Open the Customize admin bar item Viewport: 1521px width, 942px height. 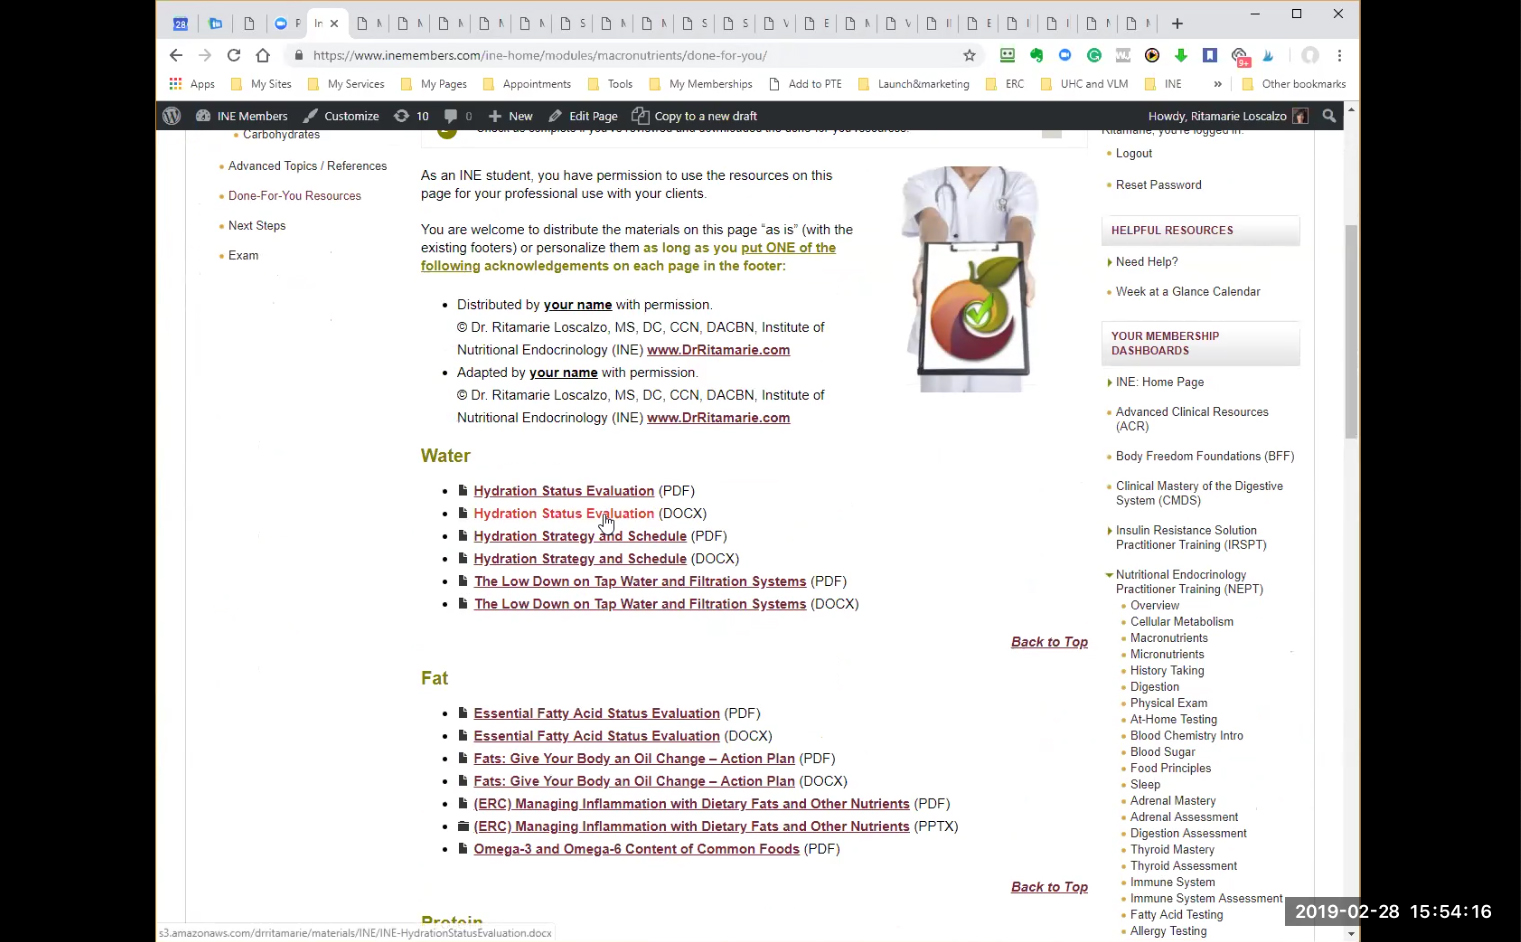[341, 116]
